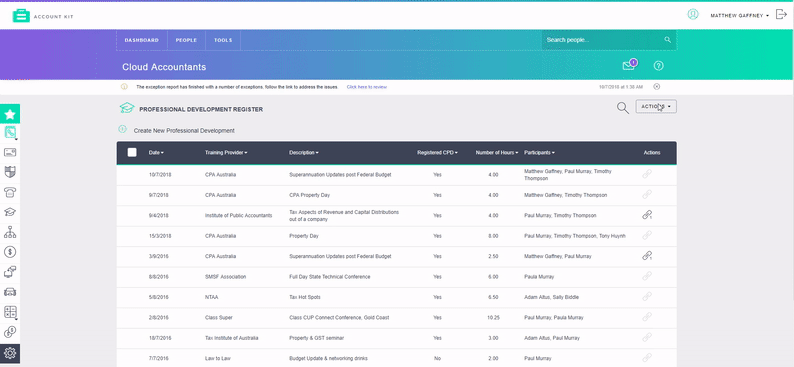
Task: Sort by the Description column dropdown
Action: point(304,152)
